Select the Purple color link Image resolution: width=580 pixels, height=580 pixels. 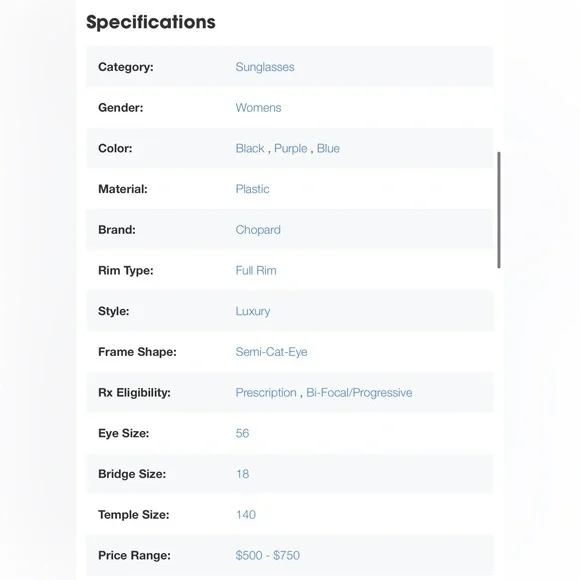coord(290,148)
